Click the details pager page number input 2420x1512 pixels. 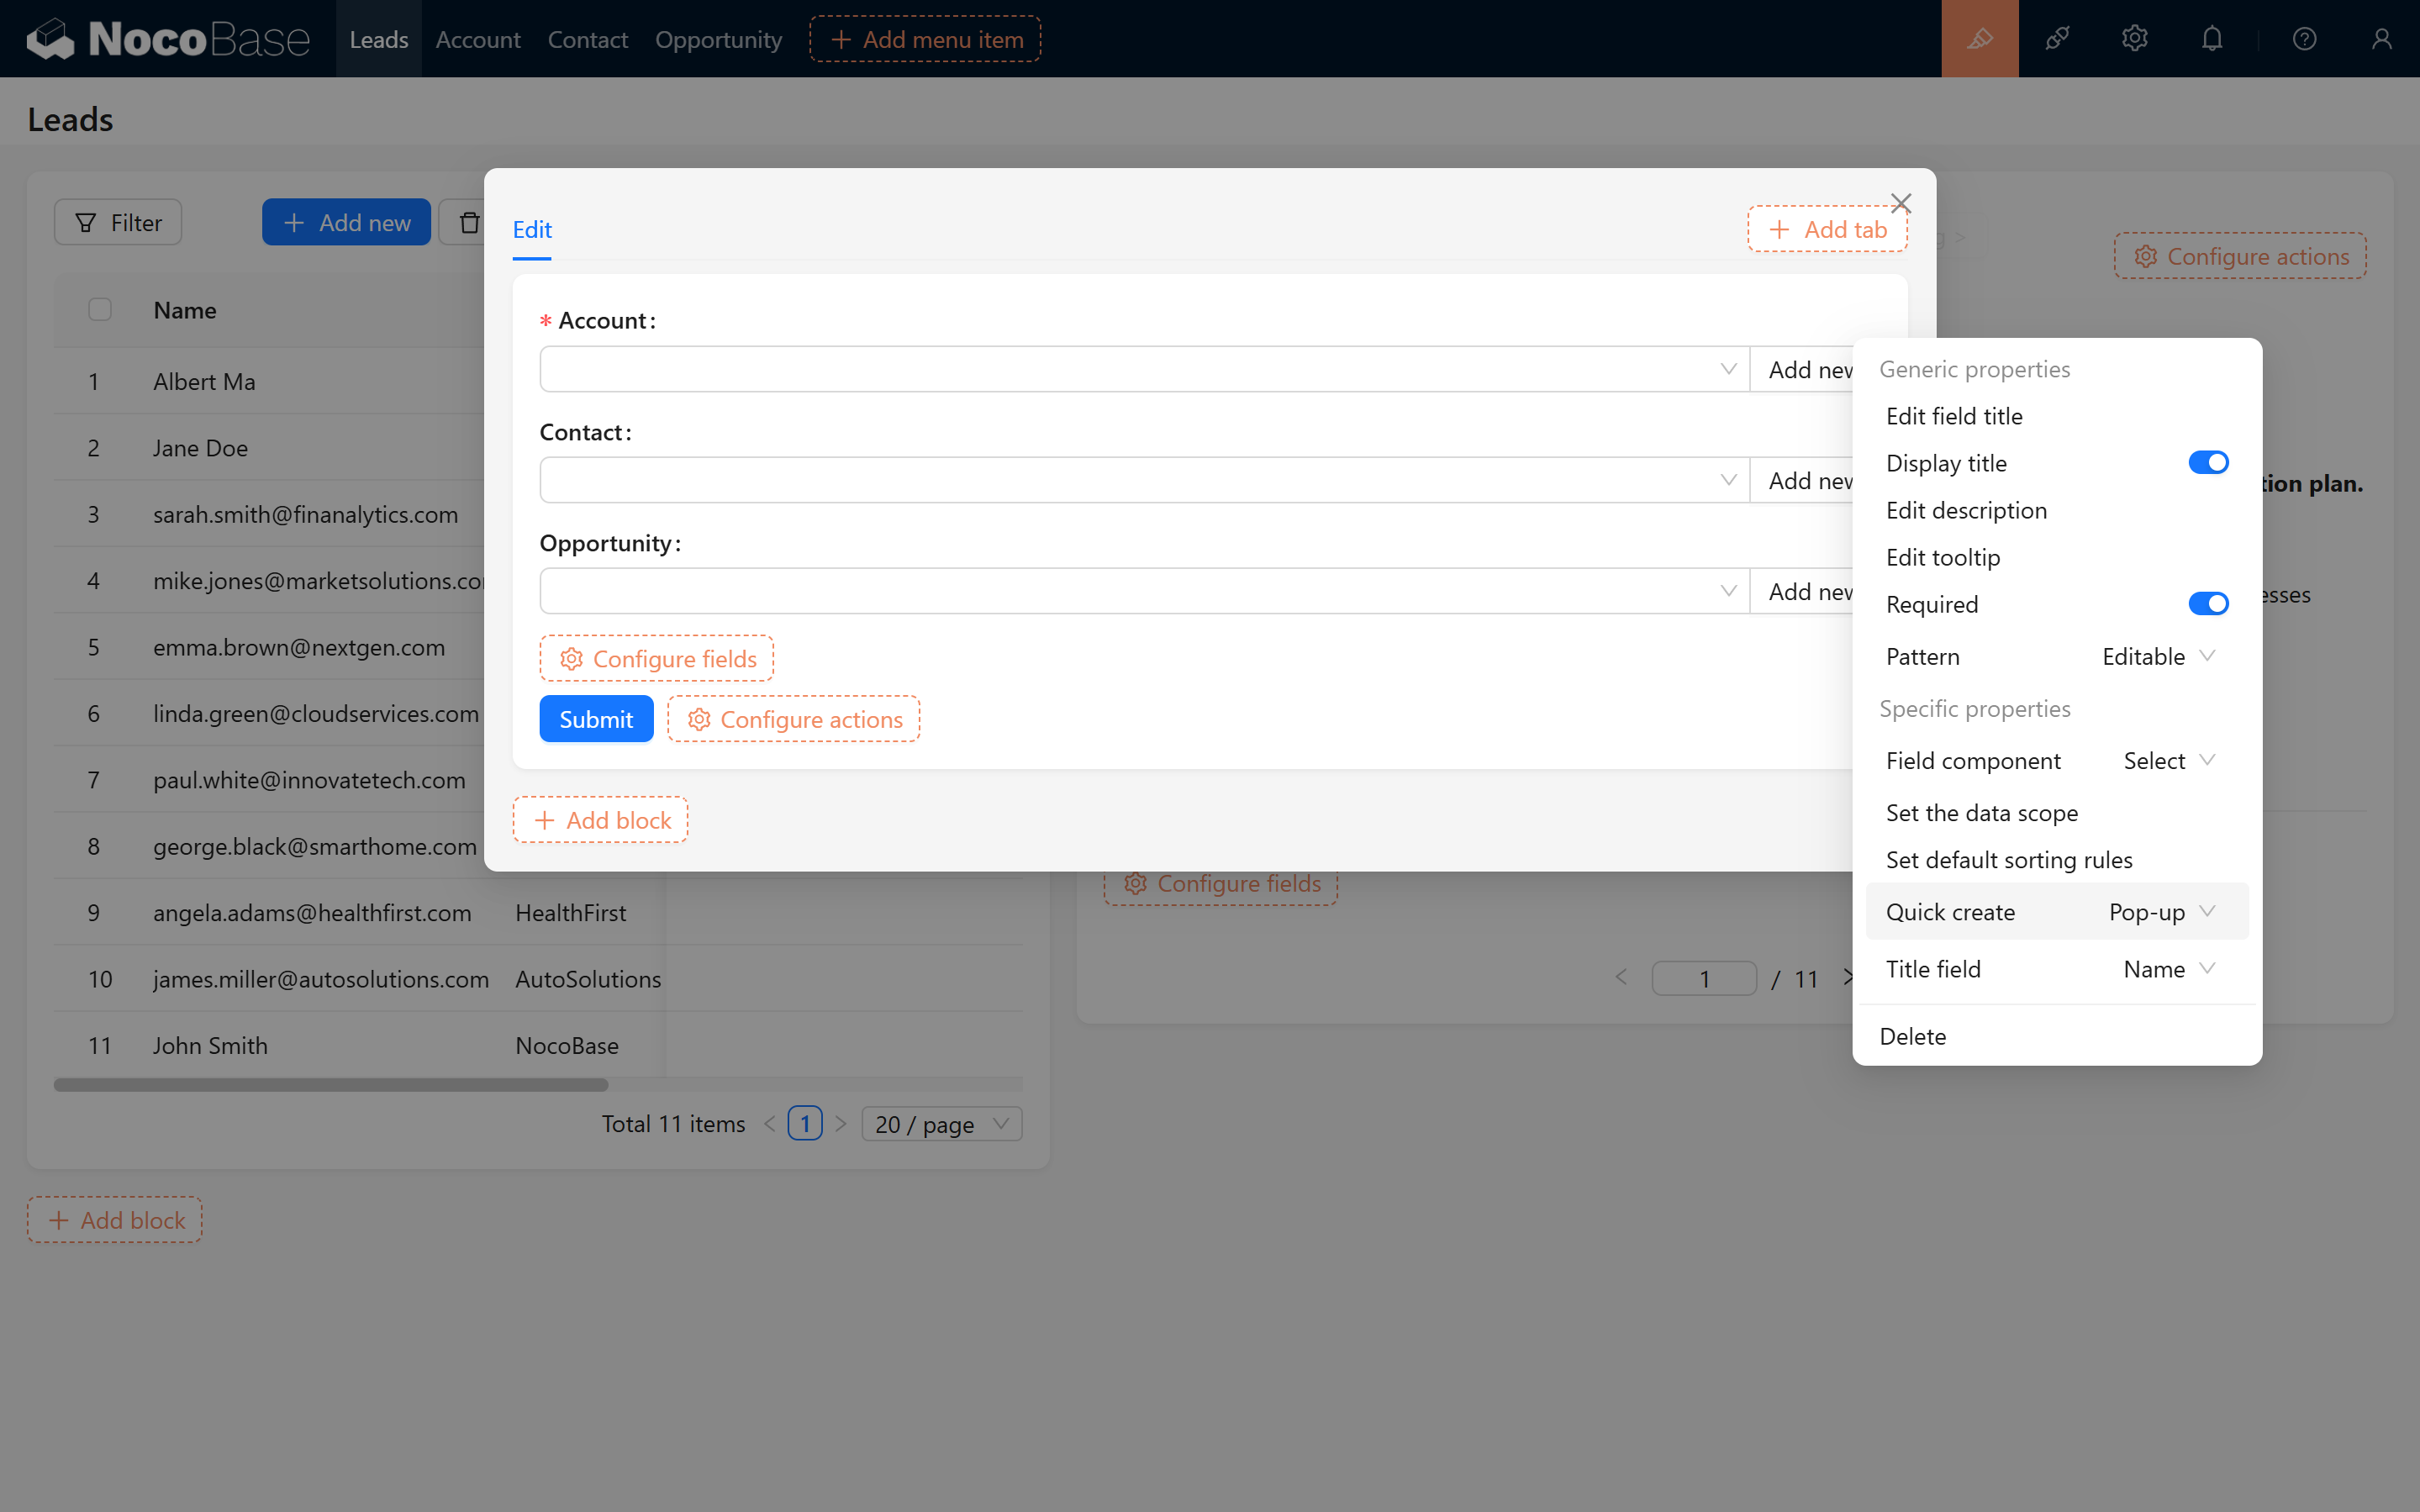(1704, 978)
